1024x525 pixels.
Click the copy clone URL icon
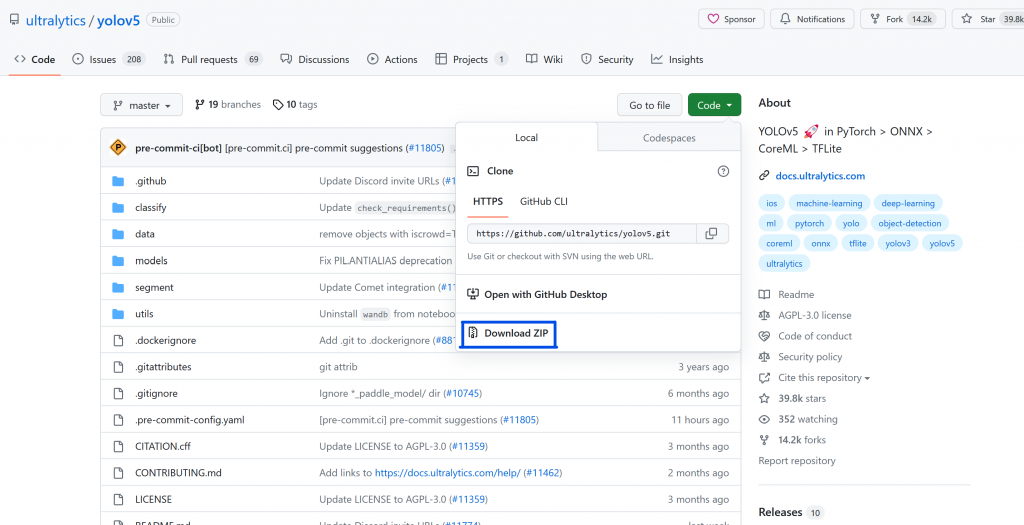(712, 233)
